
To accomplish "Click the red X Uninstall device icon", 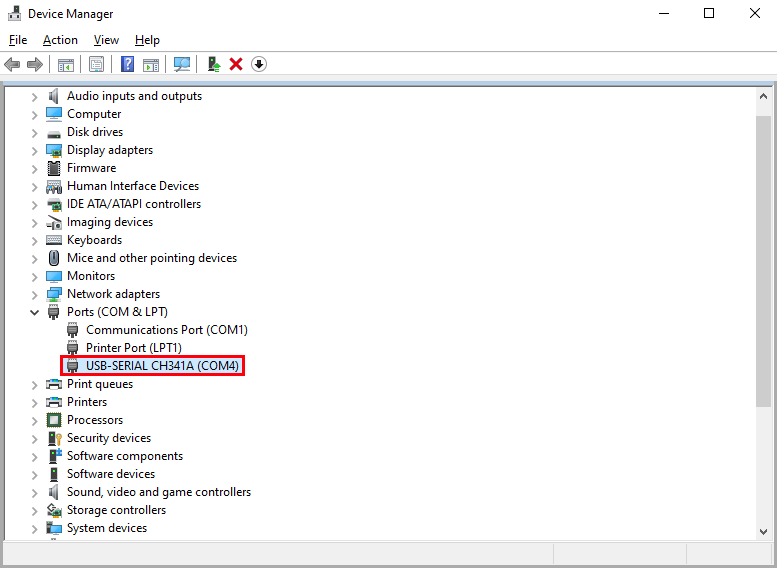I will (236, 64).
